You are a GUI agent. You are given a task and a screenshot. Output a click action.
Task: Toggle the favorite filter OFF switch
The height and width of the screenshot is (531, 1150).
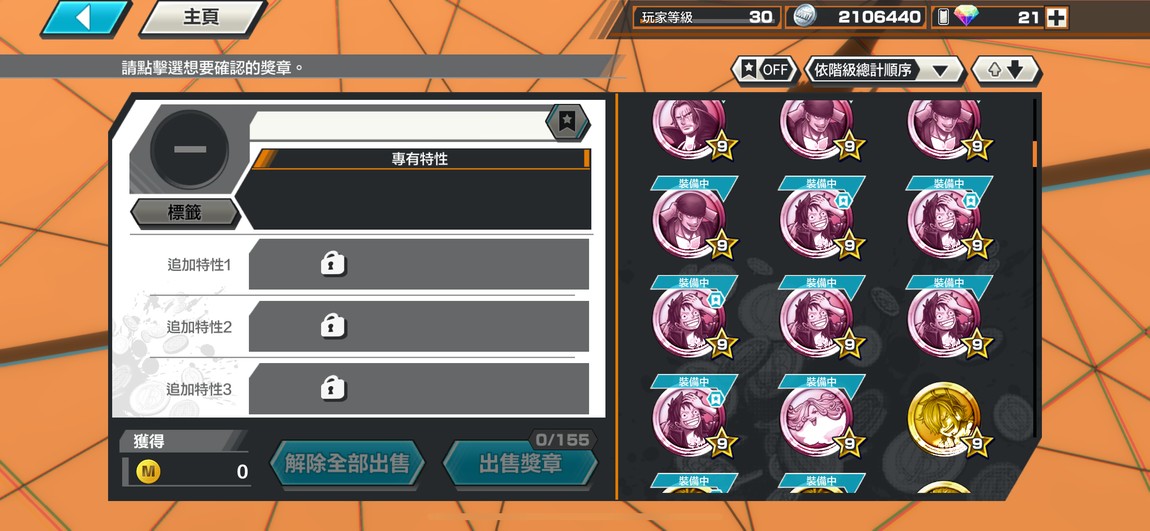(x=765, y=70)
